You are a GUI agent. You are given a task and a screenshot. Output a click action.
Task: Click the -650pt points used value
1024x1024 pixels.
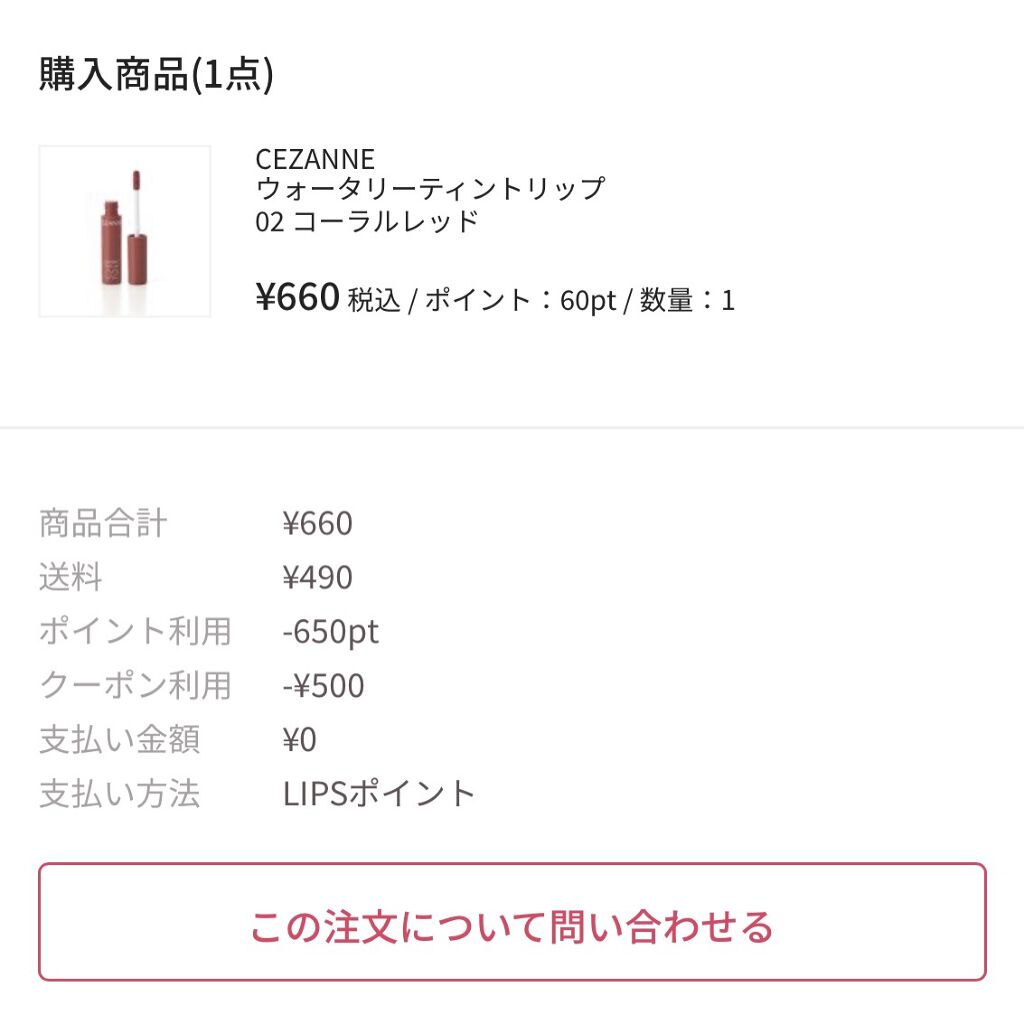pos(330,631)
